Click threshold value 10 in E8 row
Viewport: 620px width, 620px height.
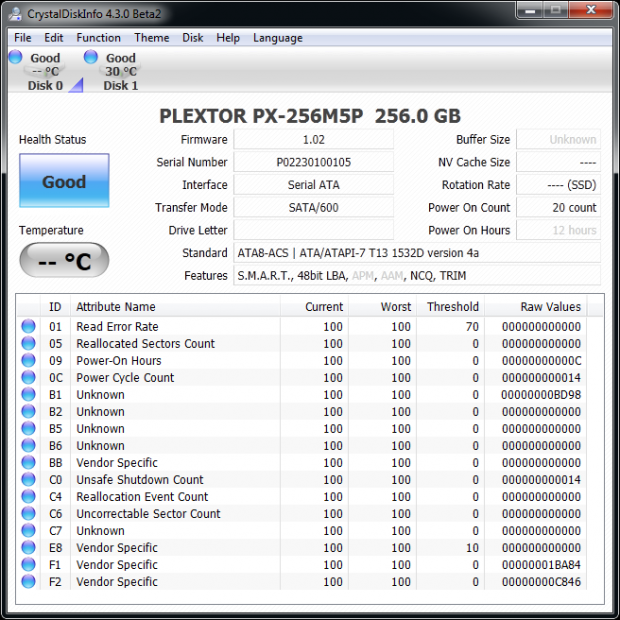point(472,548)
